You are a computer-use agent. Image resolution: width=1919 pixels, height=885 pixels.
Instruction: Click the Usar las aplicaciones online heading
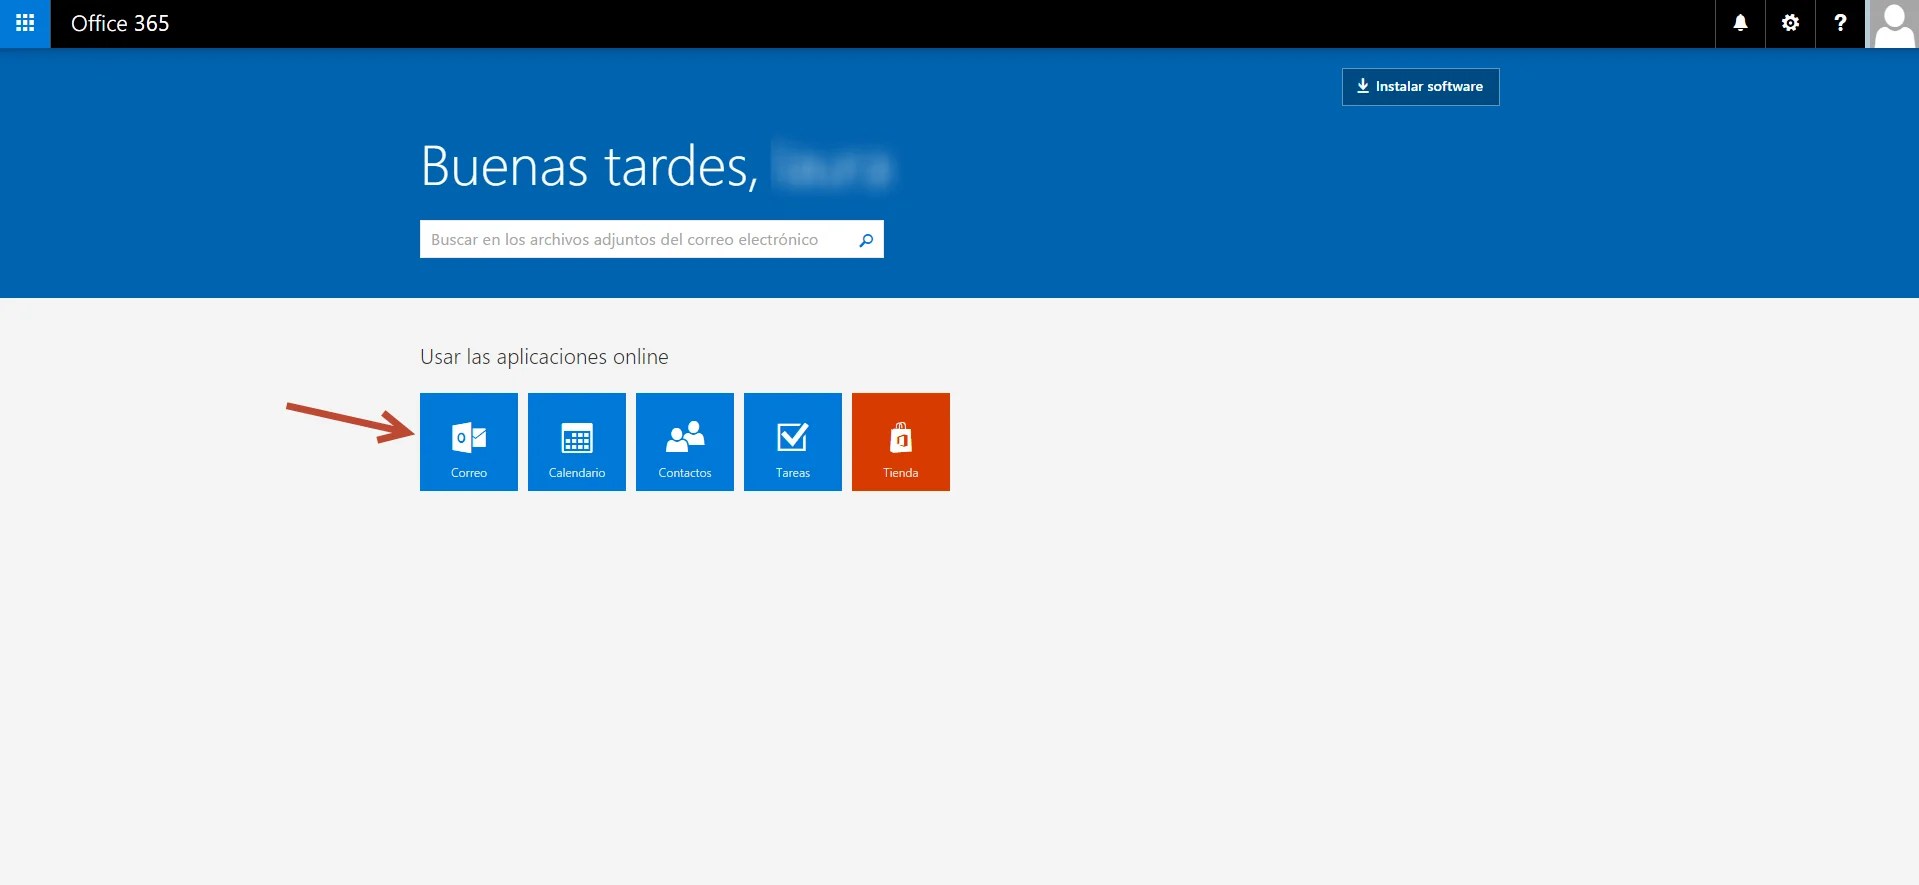(x=544, y=357)
